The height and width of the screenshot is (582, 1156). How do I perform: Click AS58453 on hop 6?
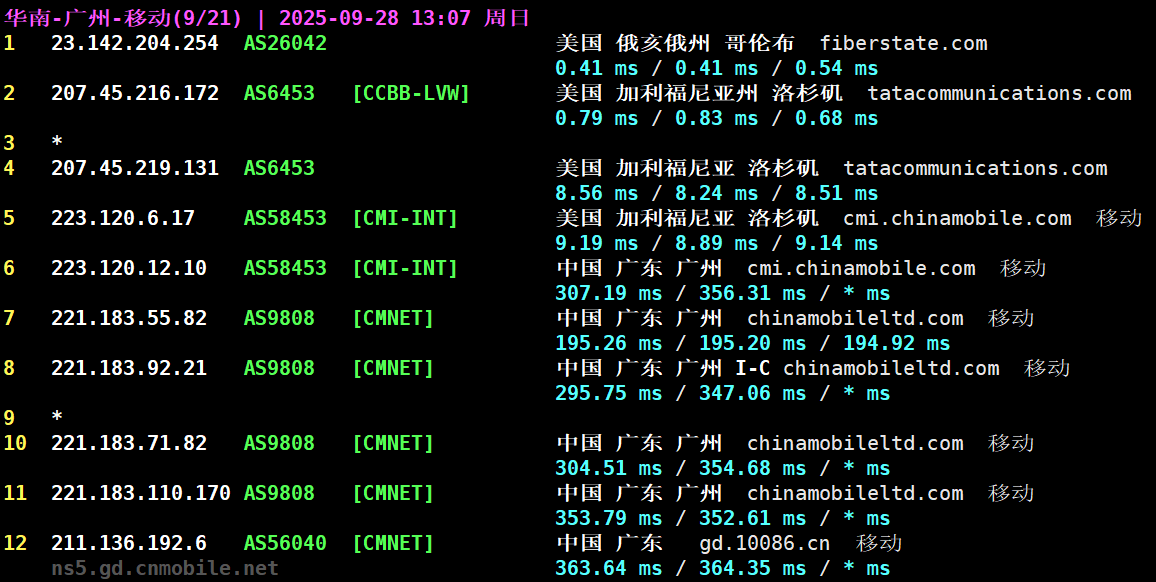pyautogui.click(x=285, y=267)
